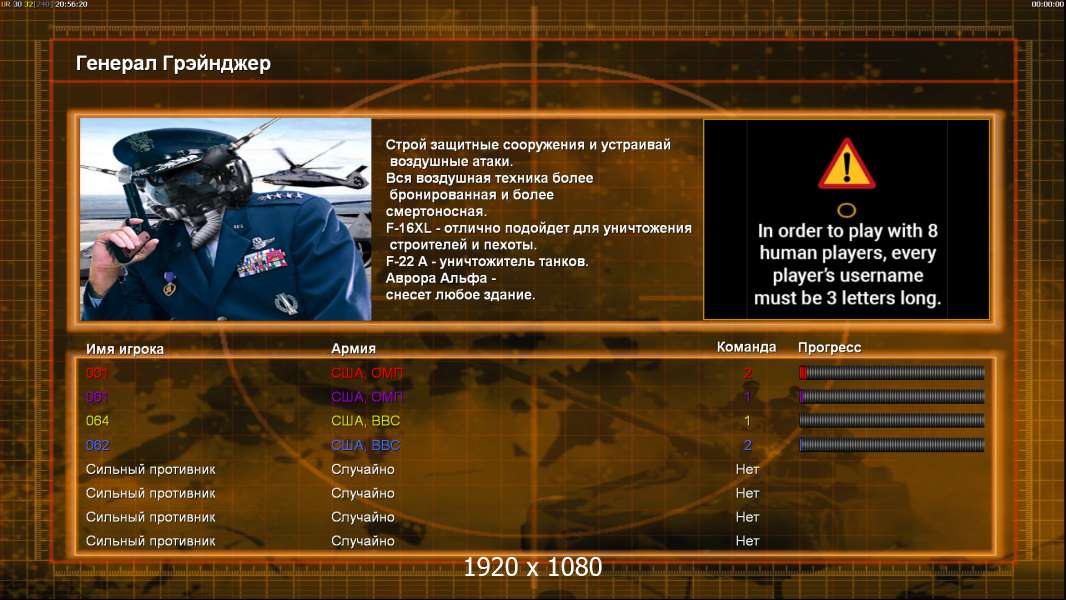Image resolution: width=1066 pixels, height=600 pixels.
Task: Click the red progress bar for player 001
Action: (892, 372)
